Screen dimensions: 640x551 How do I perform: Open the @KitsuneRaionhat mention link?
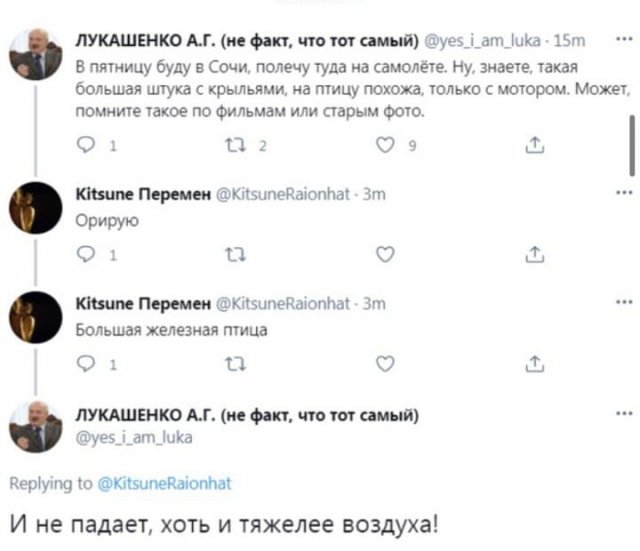[x=165, y=483]
